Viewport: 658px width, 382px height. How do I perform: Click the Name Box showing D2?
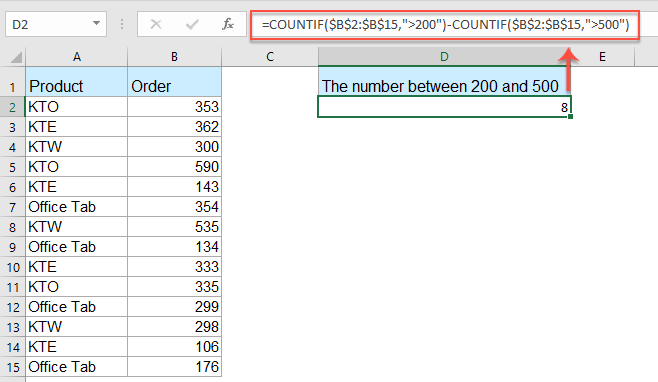[x=55, y=24]
